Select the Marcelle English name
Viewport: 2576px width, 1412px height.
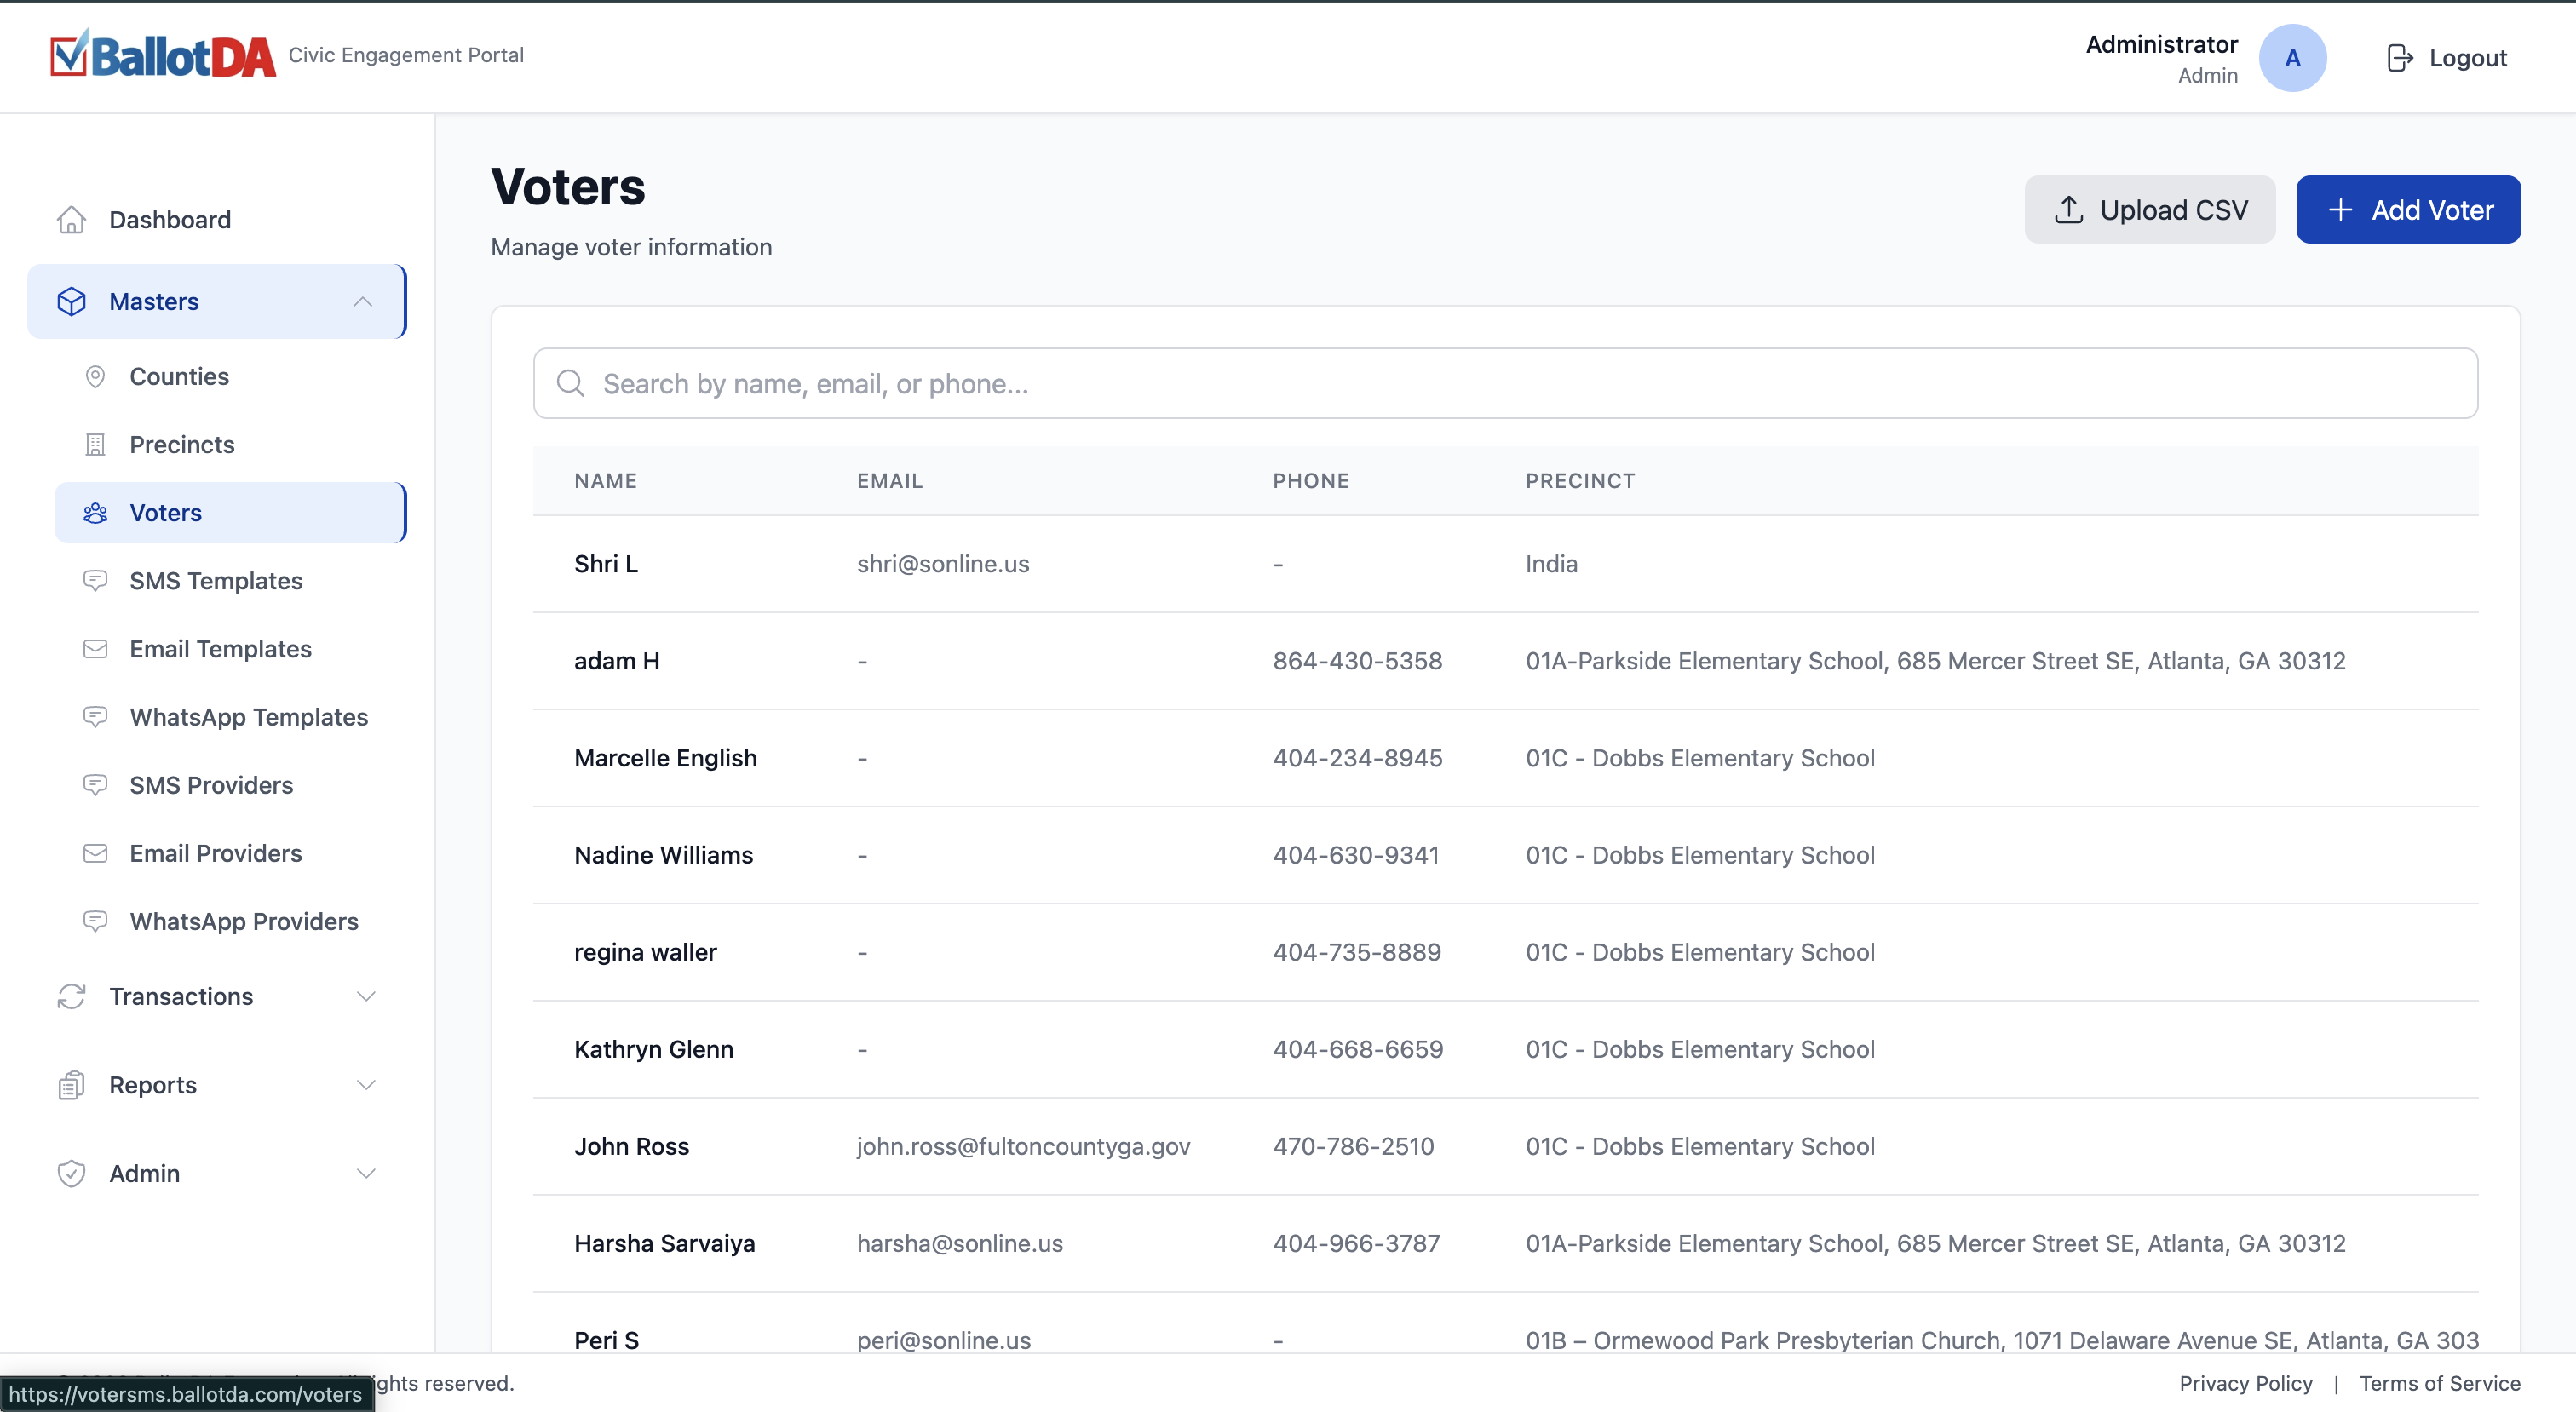(x=665, y=758)
